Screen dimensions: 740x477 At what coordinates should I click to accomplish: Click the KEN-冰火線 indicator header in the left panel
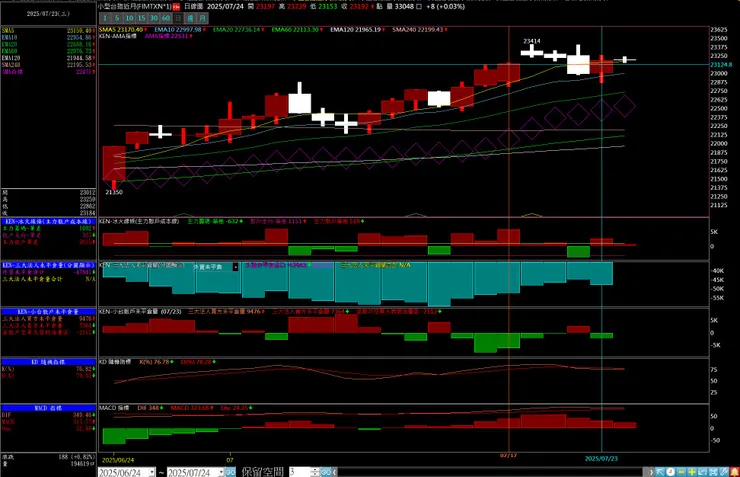[x=48, y=221]
